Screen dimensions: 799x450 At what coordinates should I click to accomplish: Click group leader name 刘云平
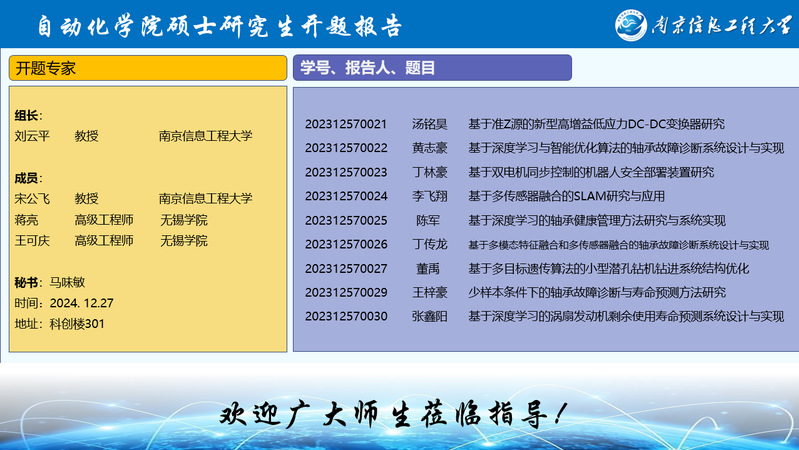point(32,136)
